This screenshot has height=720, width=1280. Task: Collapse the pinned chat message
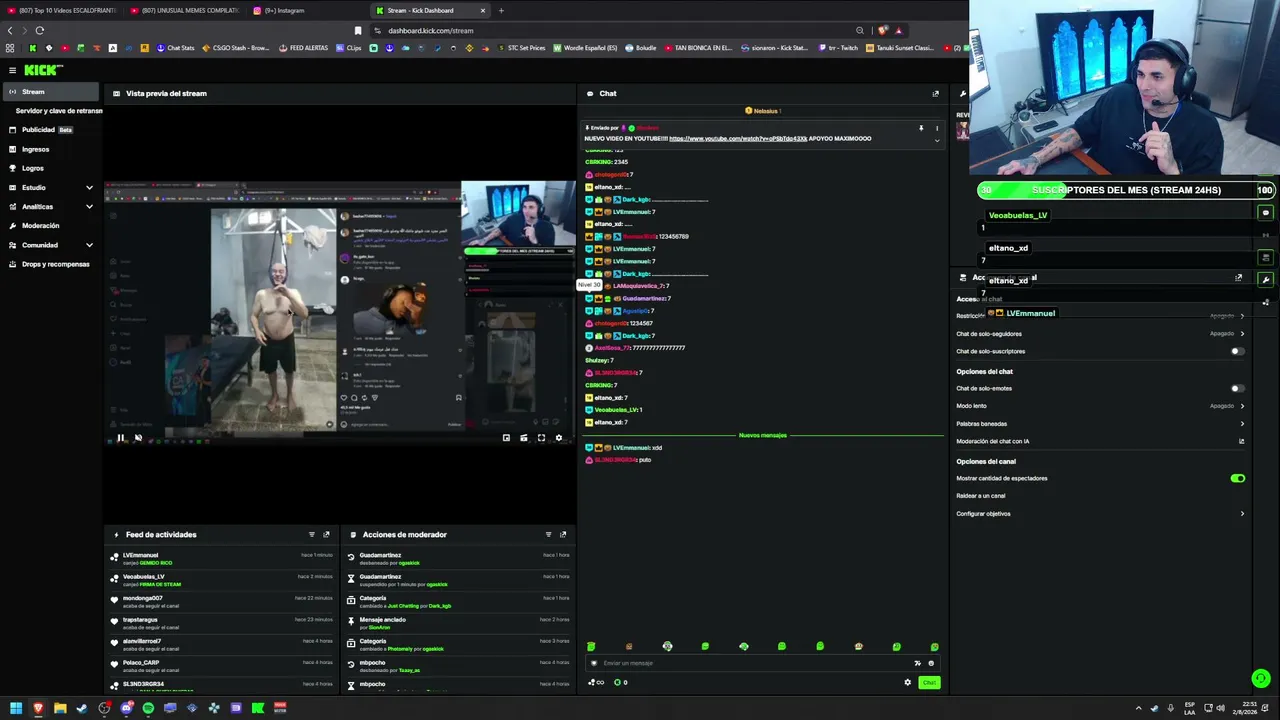point(937,140)
